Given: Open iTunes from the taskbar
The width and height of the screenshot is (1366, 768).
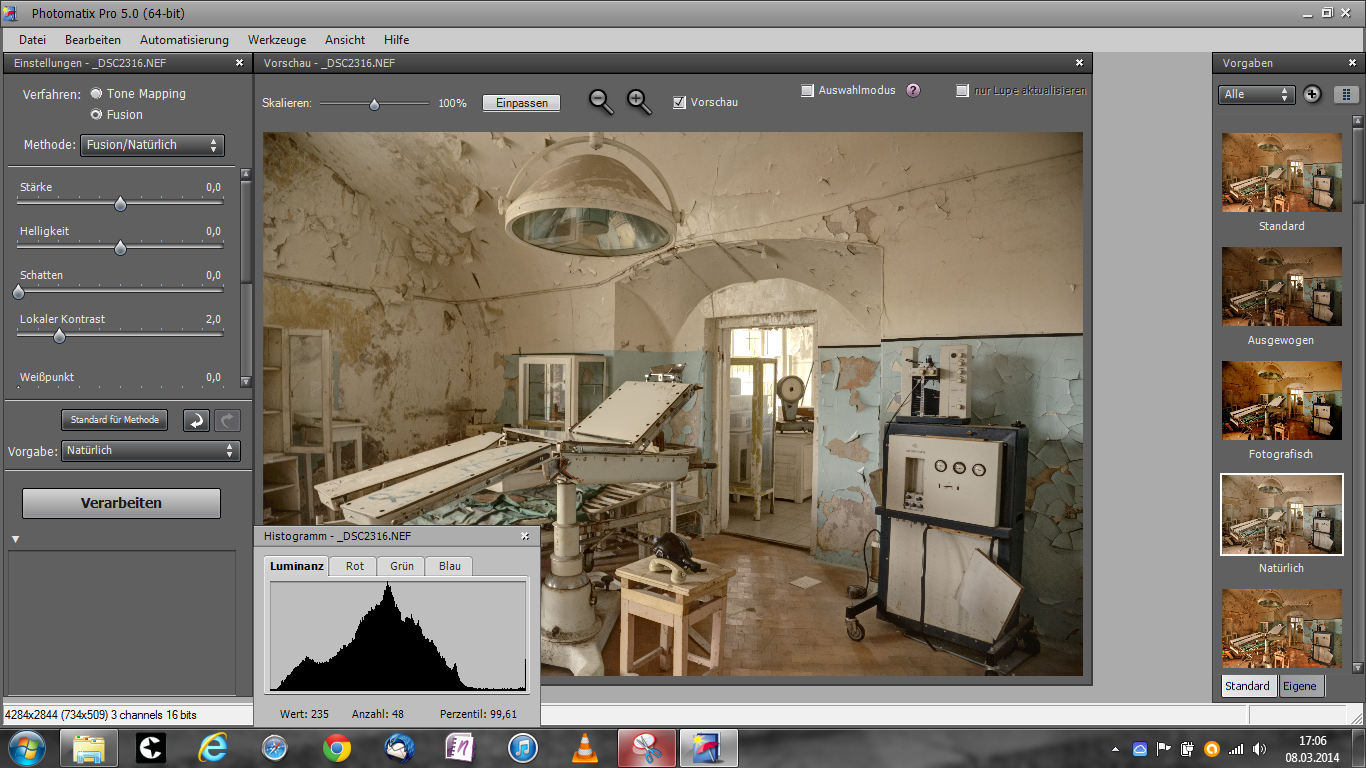Looking at the screenshot, I should coord(523,748).
